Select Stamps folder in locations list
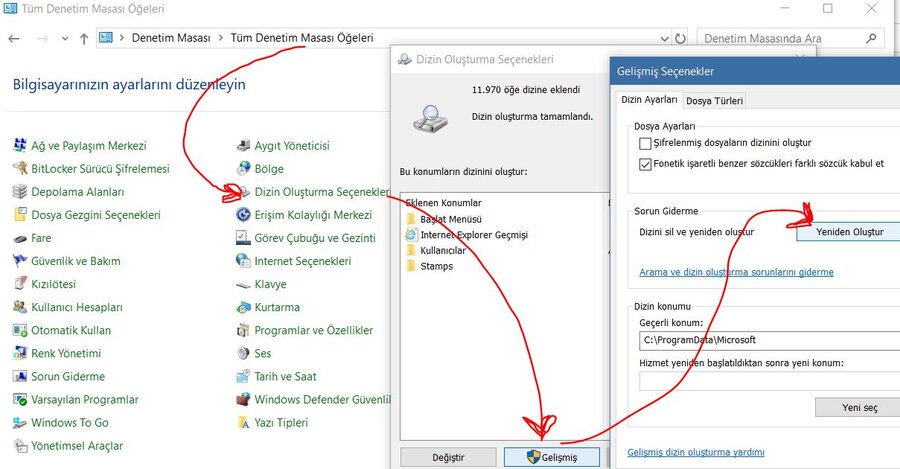This screenshot has height=469, width=900. (429, 266)
